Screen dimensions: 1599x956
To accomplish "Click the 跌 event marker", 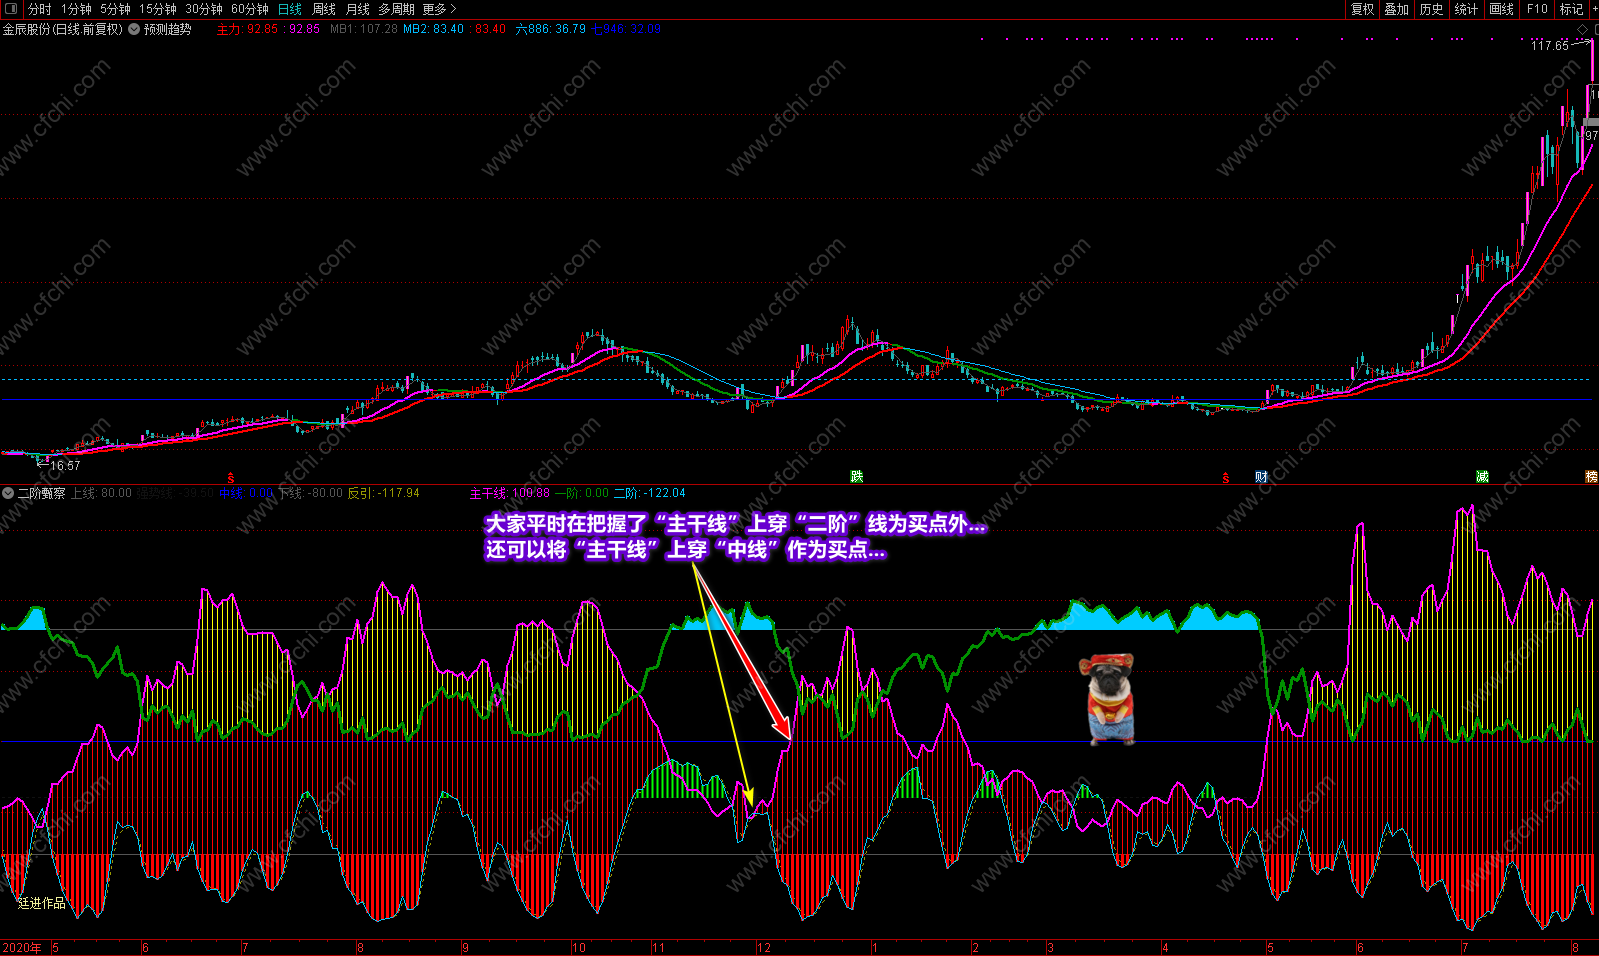I will tap(856, 477).
